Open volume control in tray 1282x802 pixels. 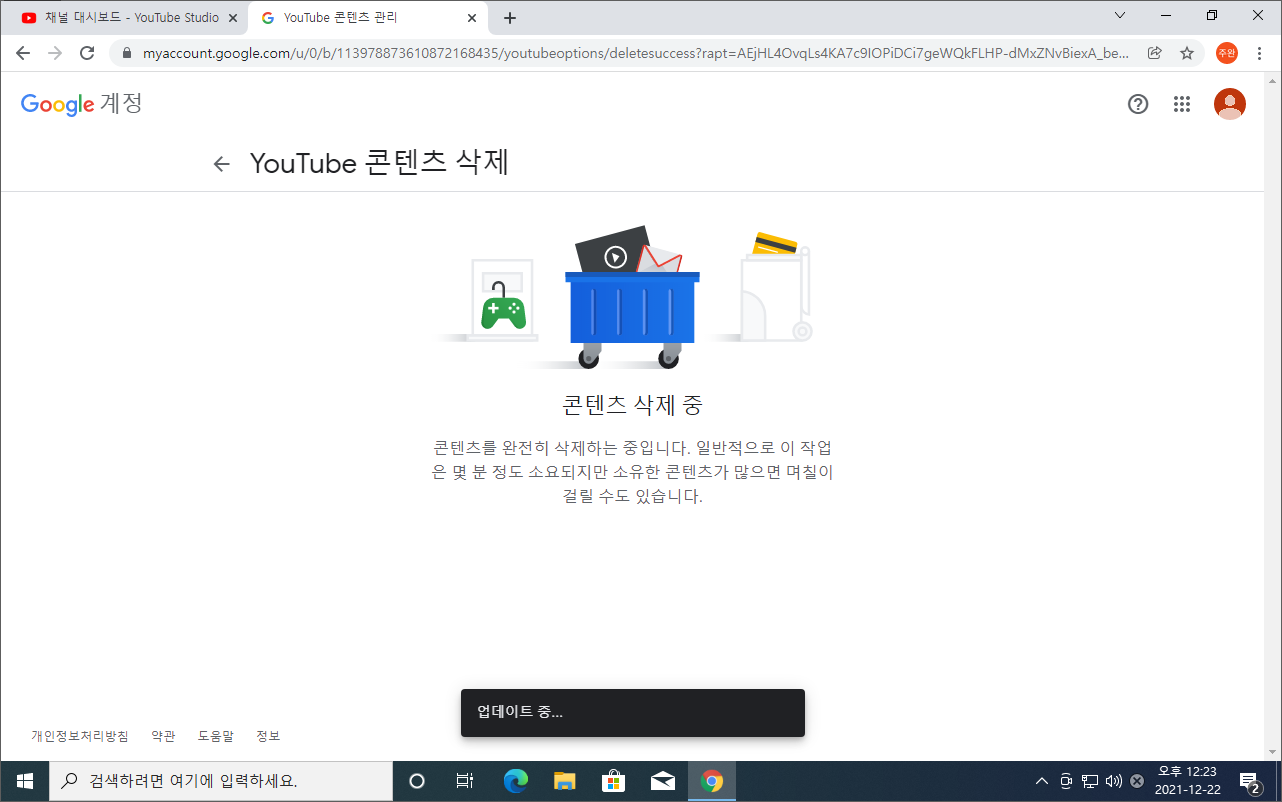pos(1114,781)
